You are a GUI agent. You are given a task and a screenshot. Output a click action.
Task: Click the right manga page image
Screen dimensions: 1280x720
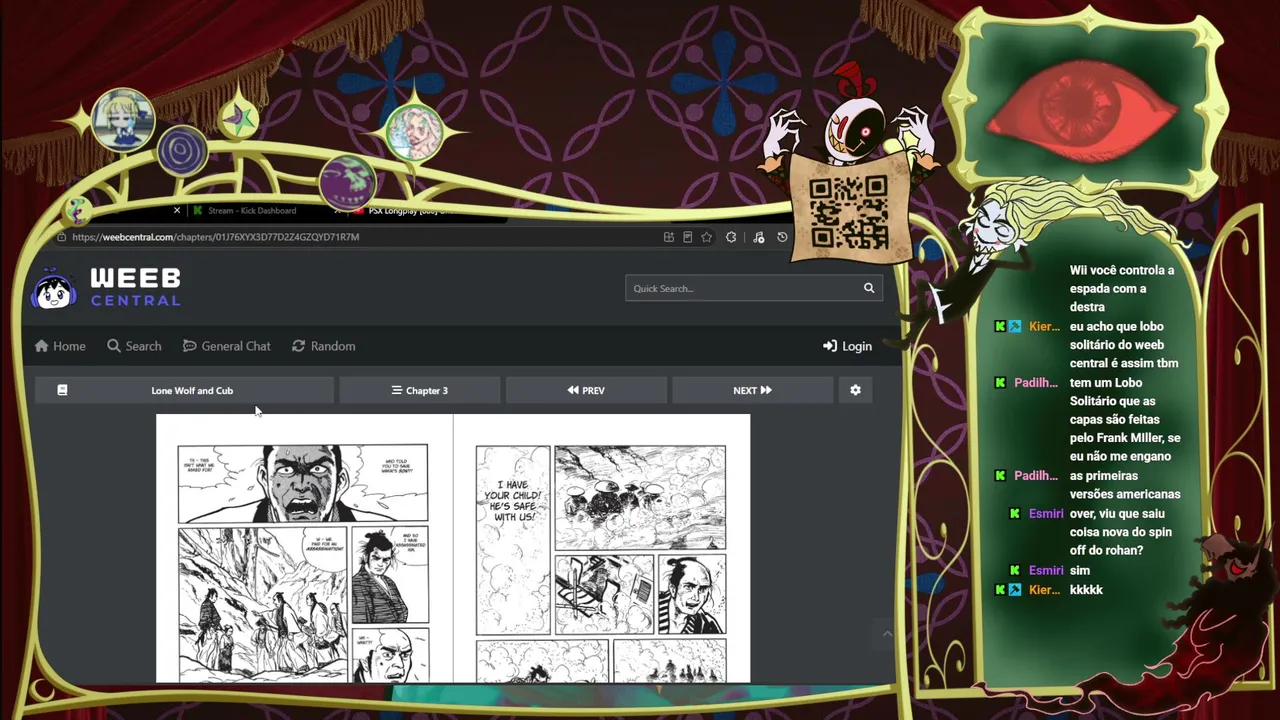[602, 548]
